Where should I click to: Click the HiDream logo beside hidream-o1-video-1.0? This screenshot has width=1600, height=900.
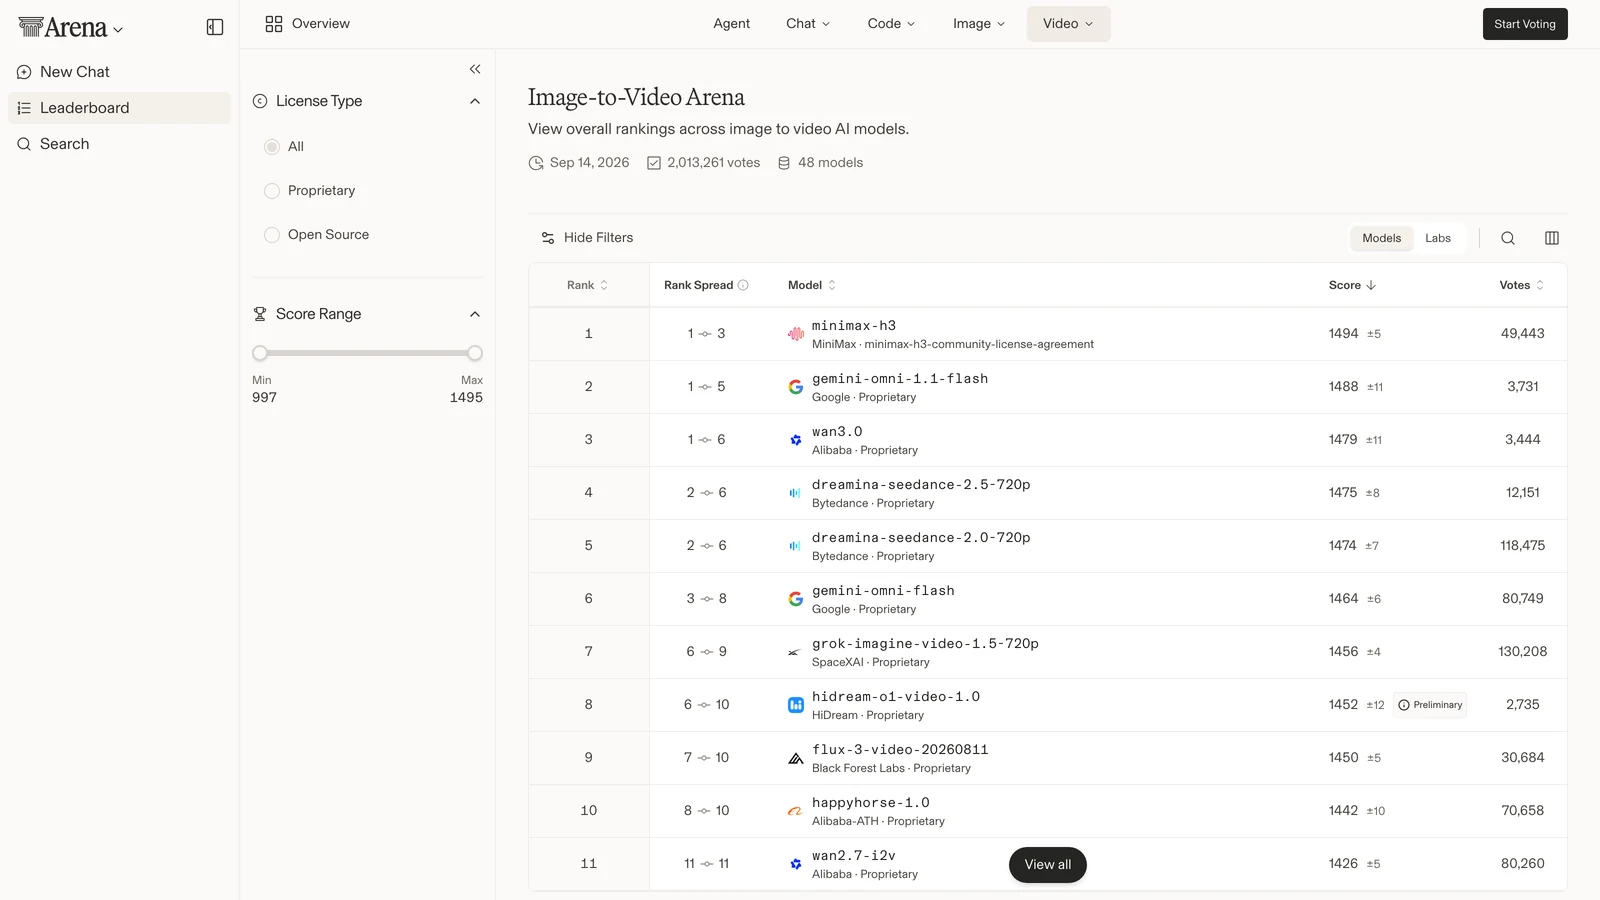point(796,705)
